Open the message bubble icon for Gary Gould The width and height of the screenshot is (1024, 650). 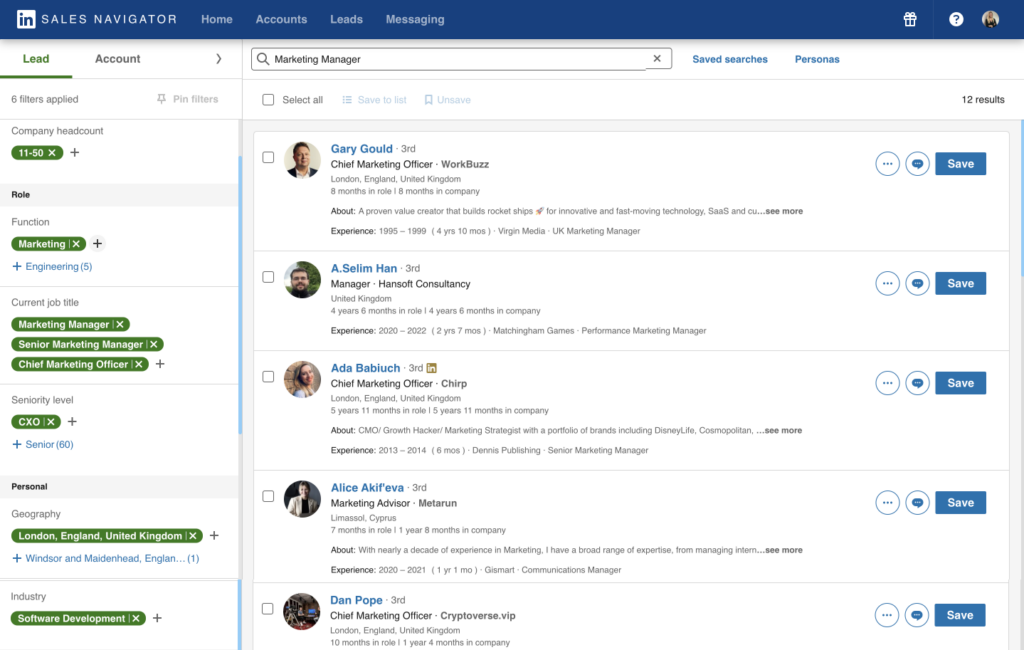[917, 163]
